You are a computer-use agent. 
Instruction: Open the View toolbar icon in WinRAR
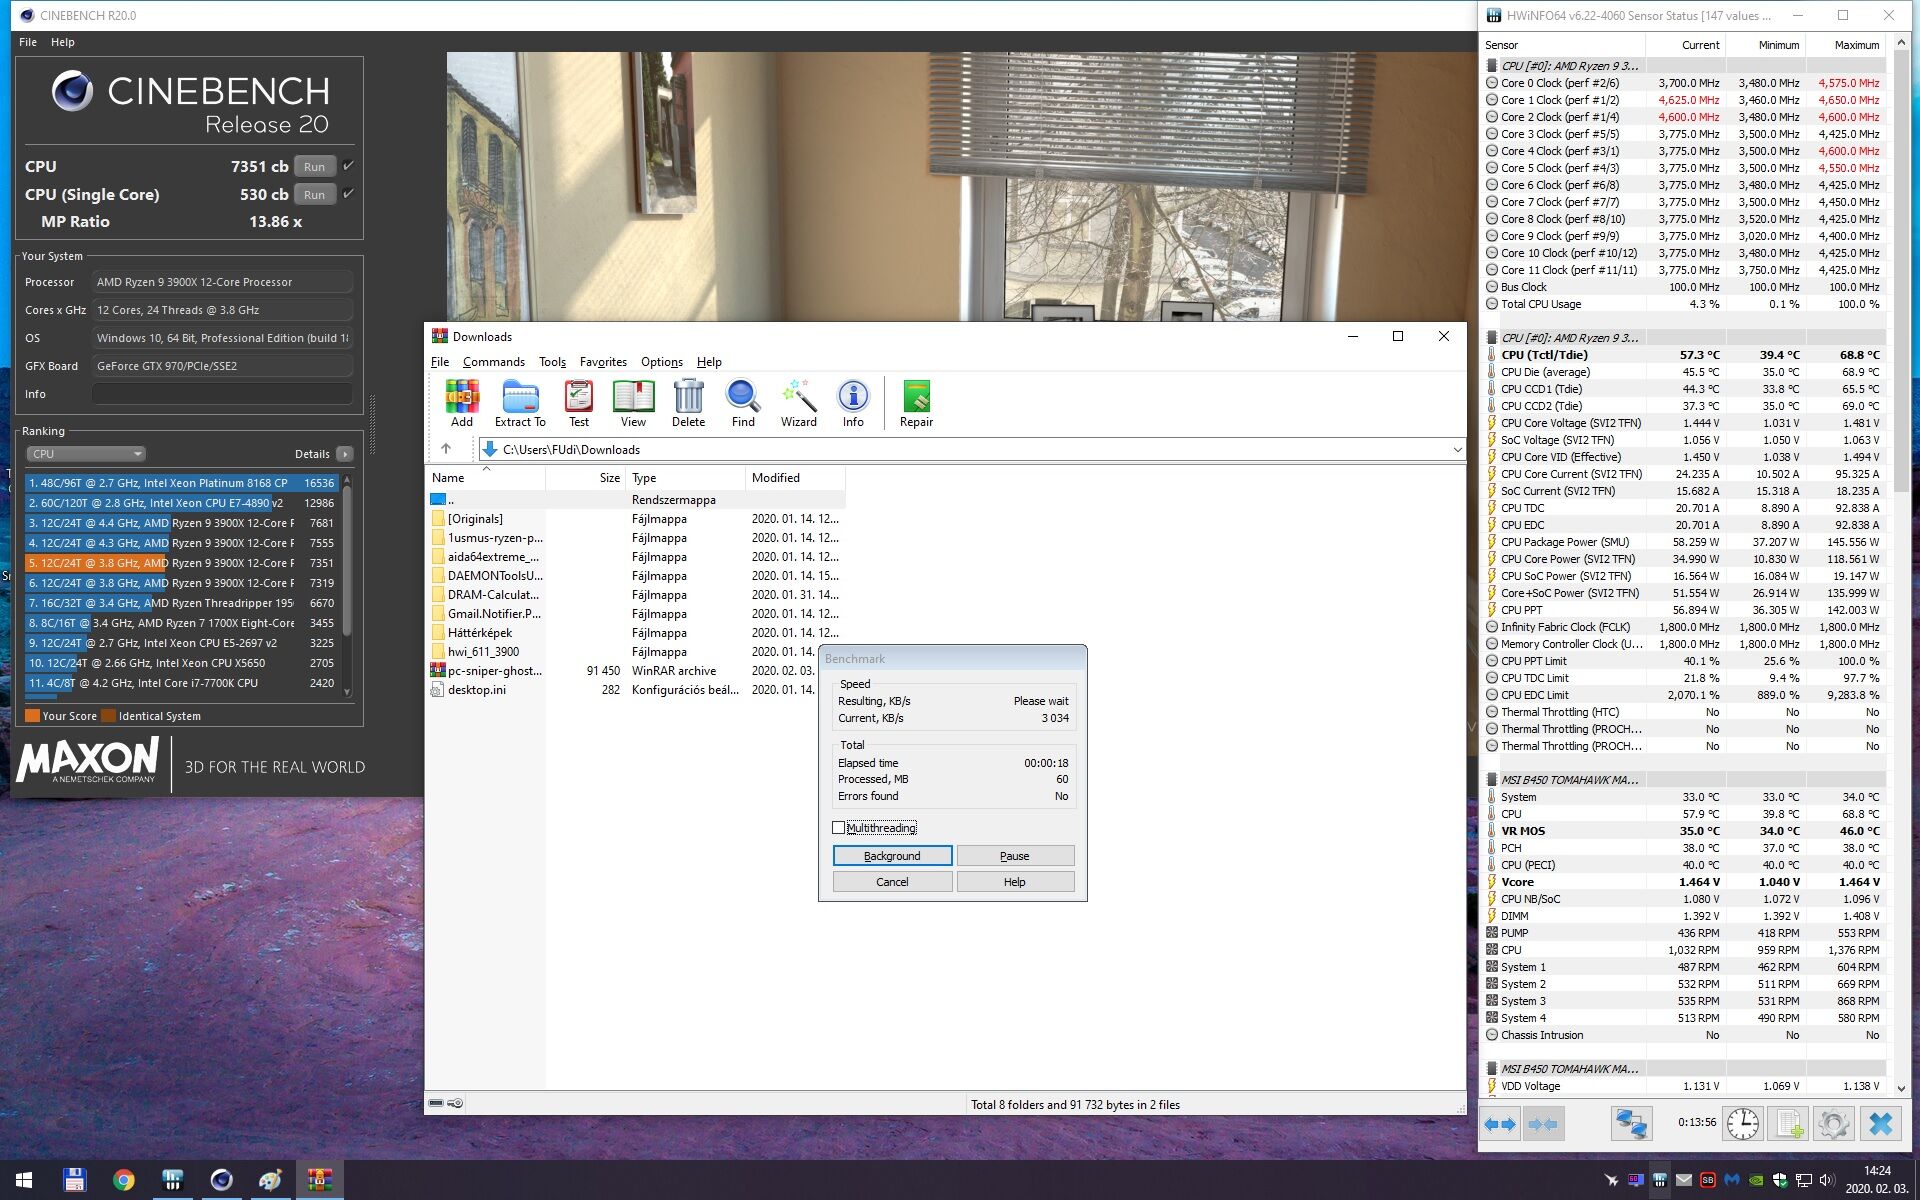click(633, 403)
